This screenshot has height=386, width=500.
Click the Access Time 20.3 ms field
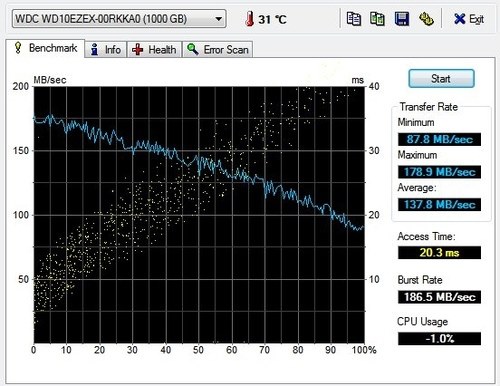coord(439,253)
